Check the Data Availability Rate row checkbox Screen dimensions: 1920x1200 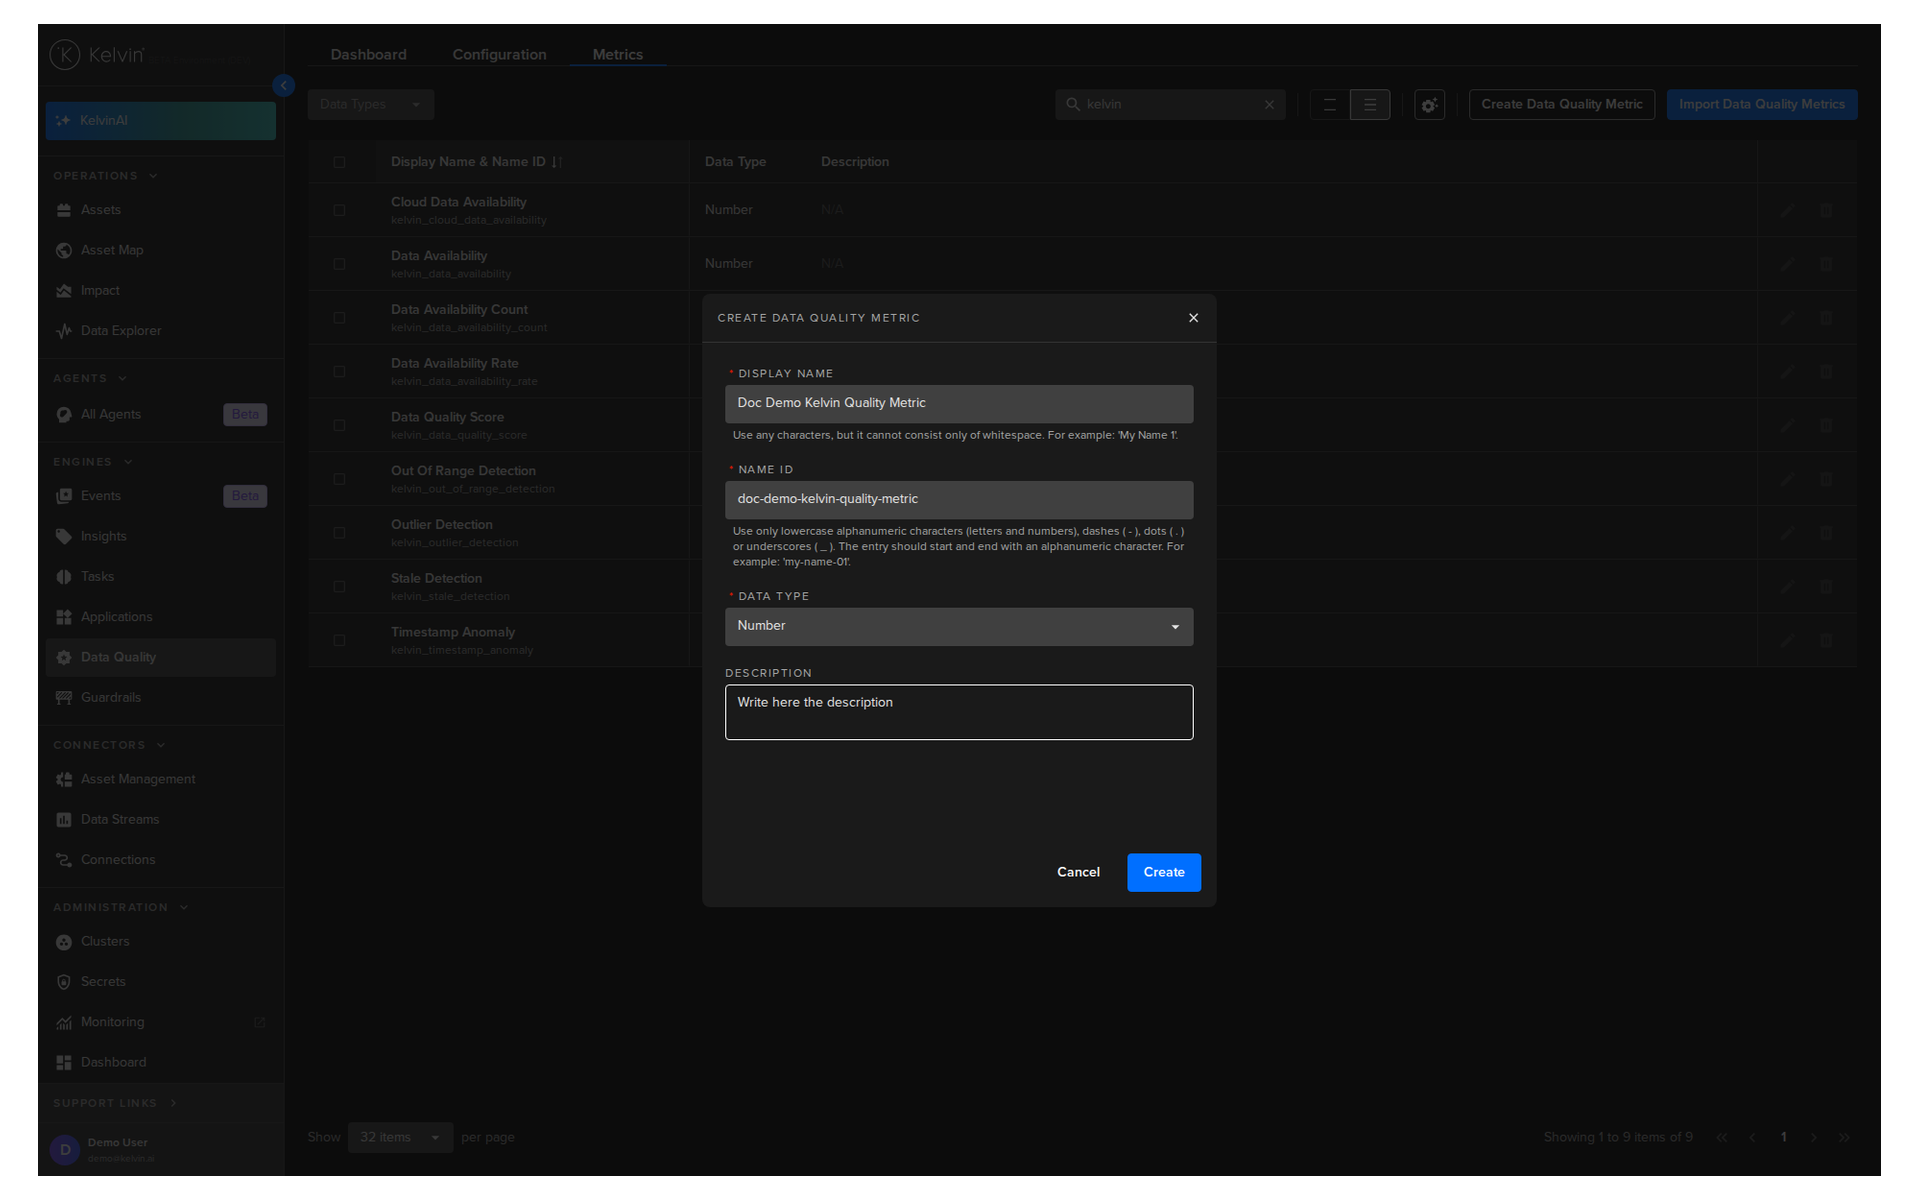[339, 372]
